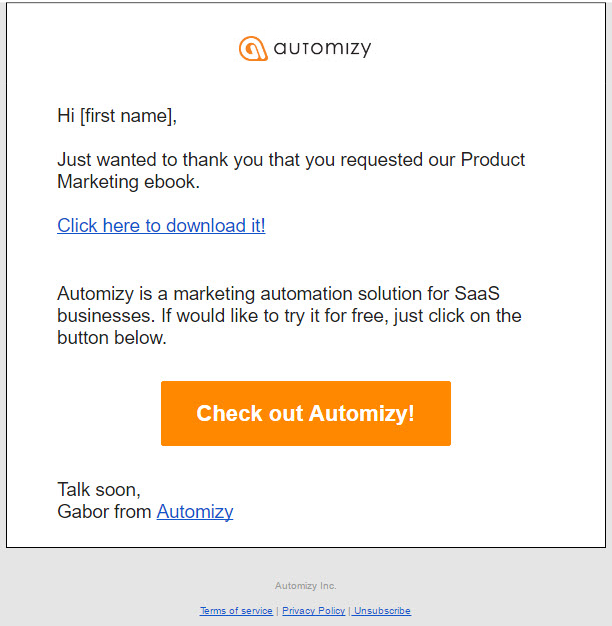Click the orange Automizy logo icon
612x626 pixels.
click(x=253, y=48)
